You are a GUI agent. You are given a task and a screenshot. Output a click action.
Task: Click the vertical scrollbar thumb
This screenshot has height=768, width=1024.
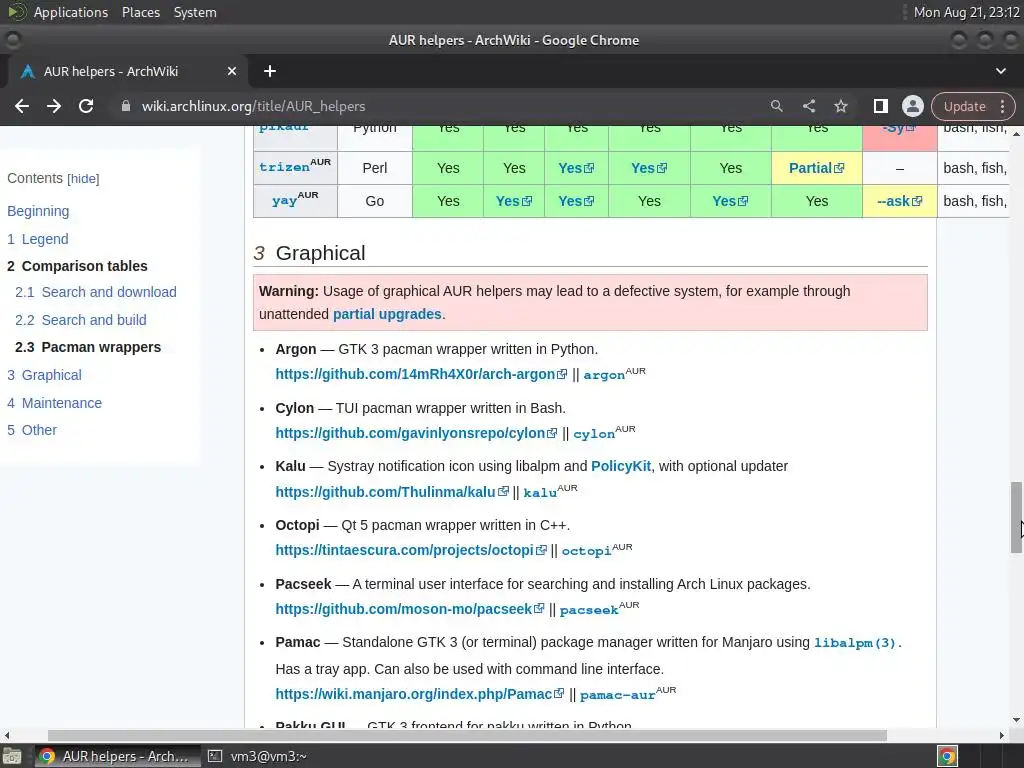pyautogui.click(x=1016, y=517)
